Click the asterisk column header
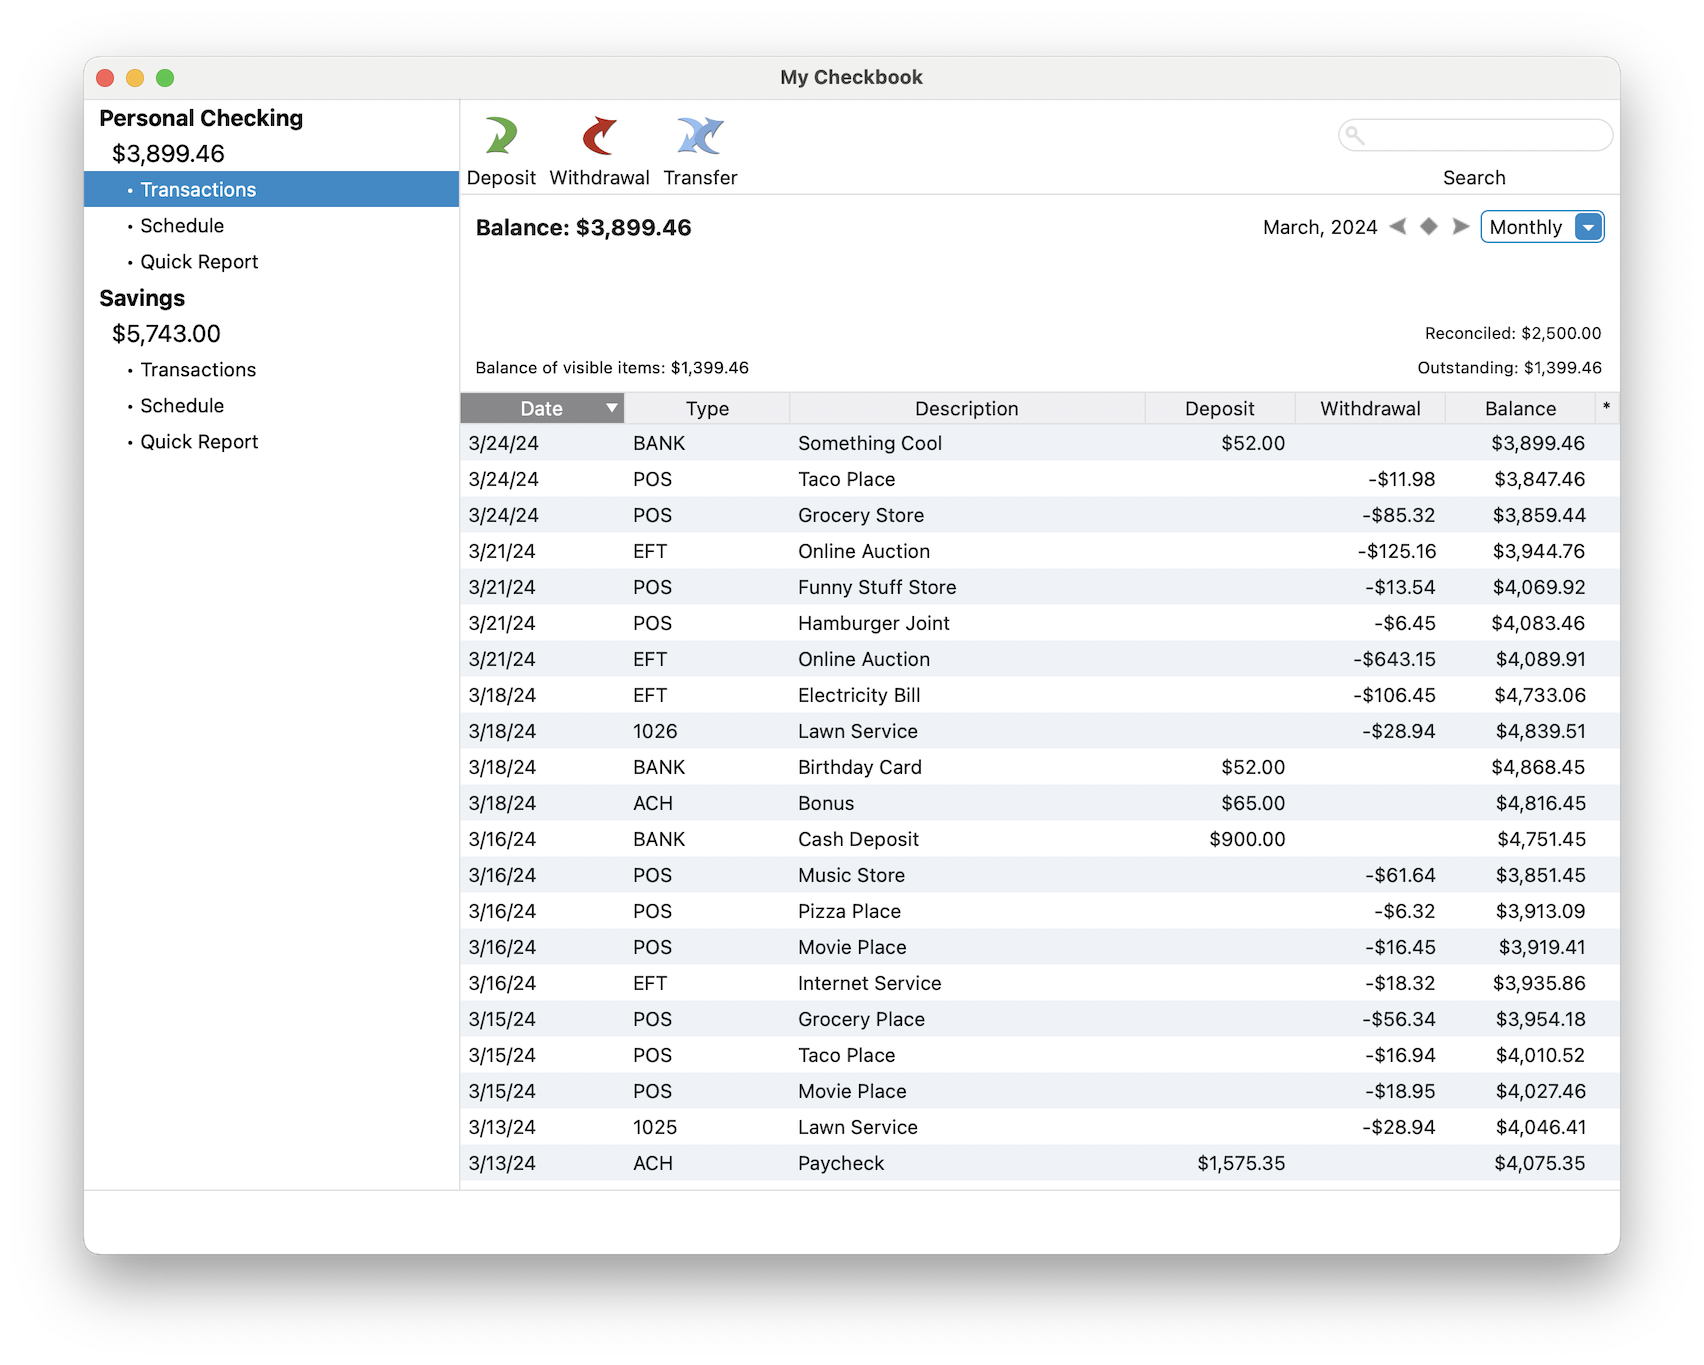The width and height of the screenshot is (1704, 1365). [x=1606, y=408]
